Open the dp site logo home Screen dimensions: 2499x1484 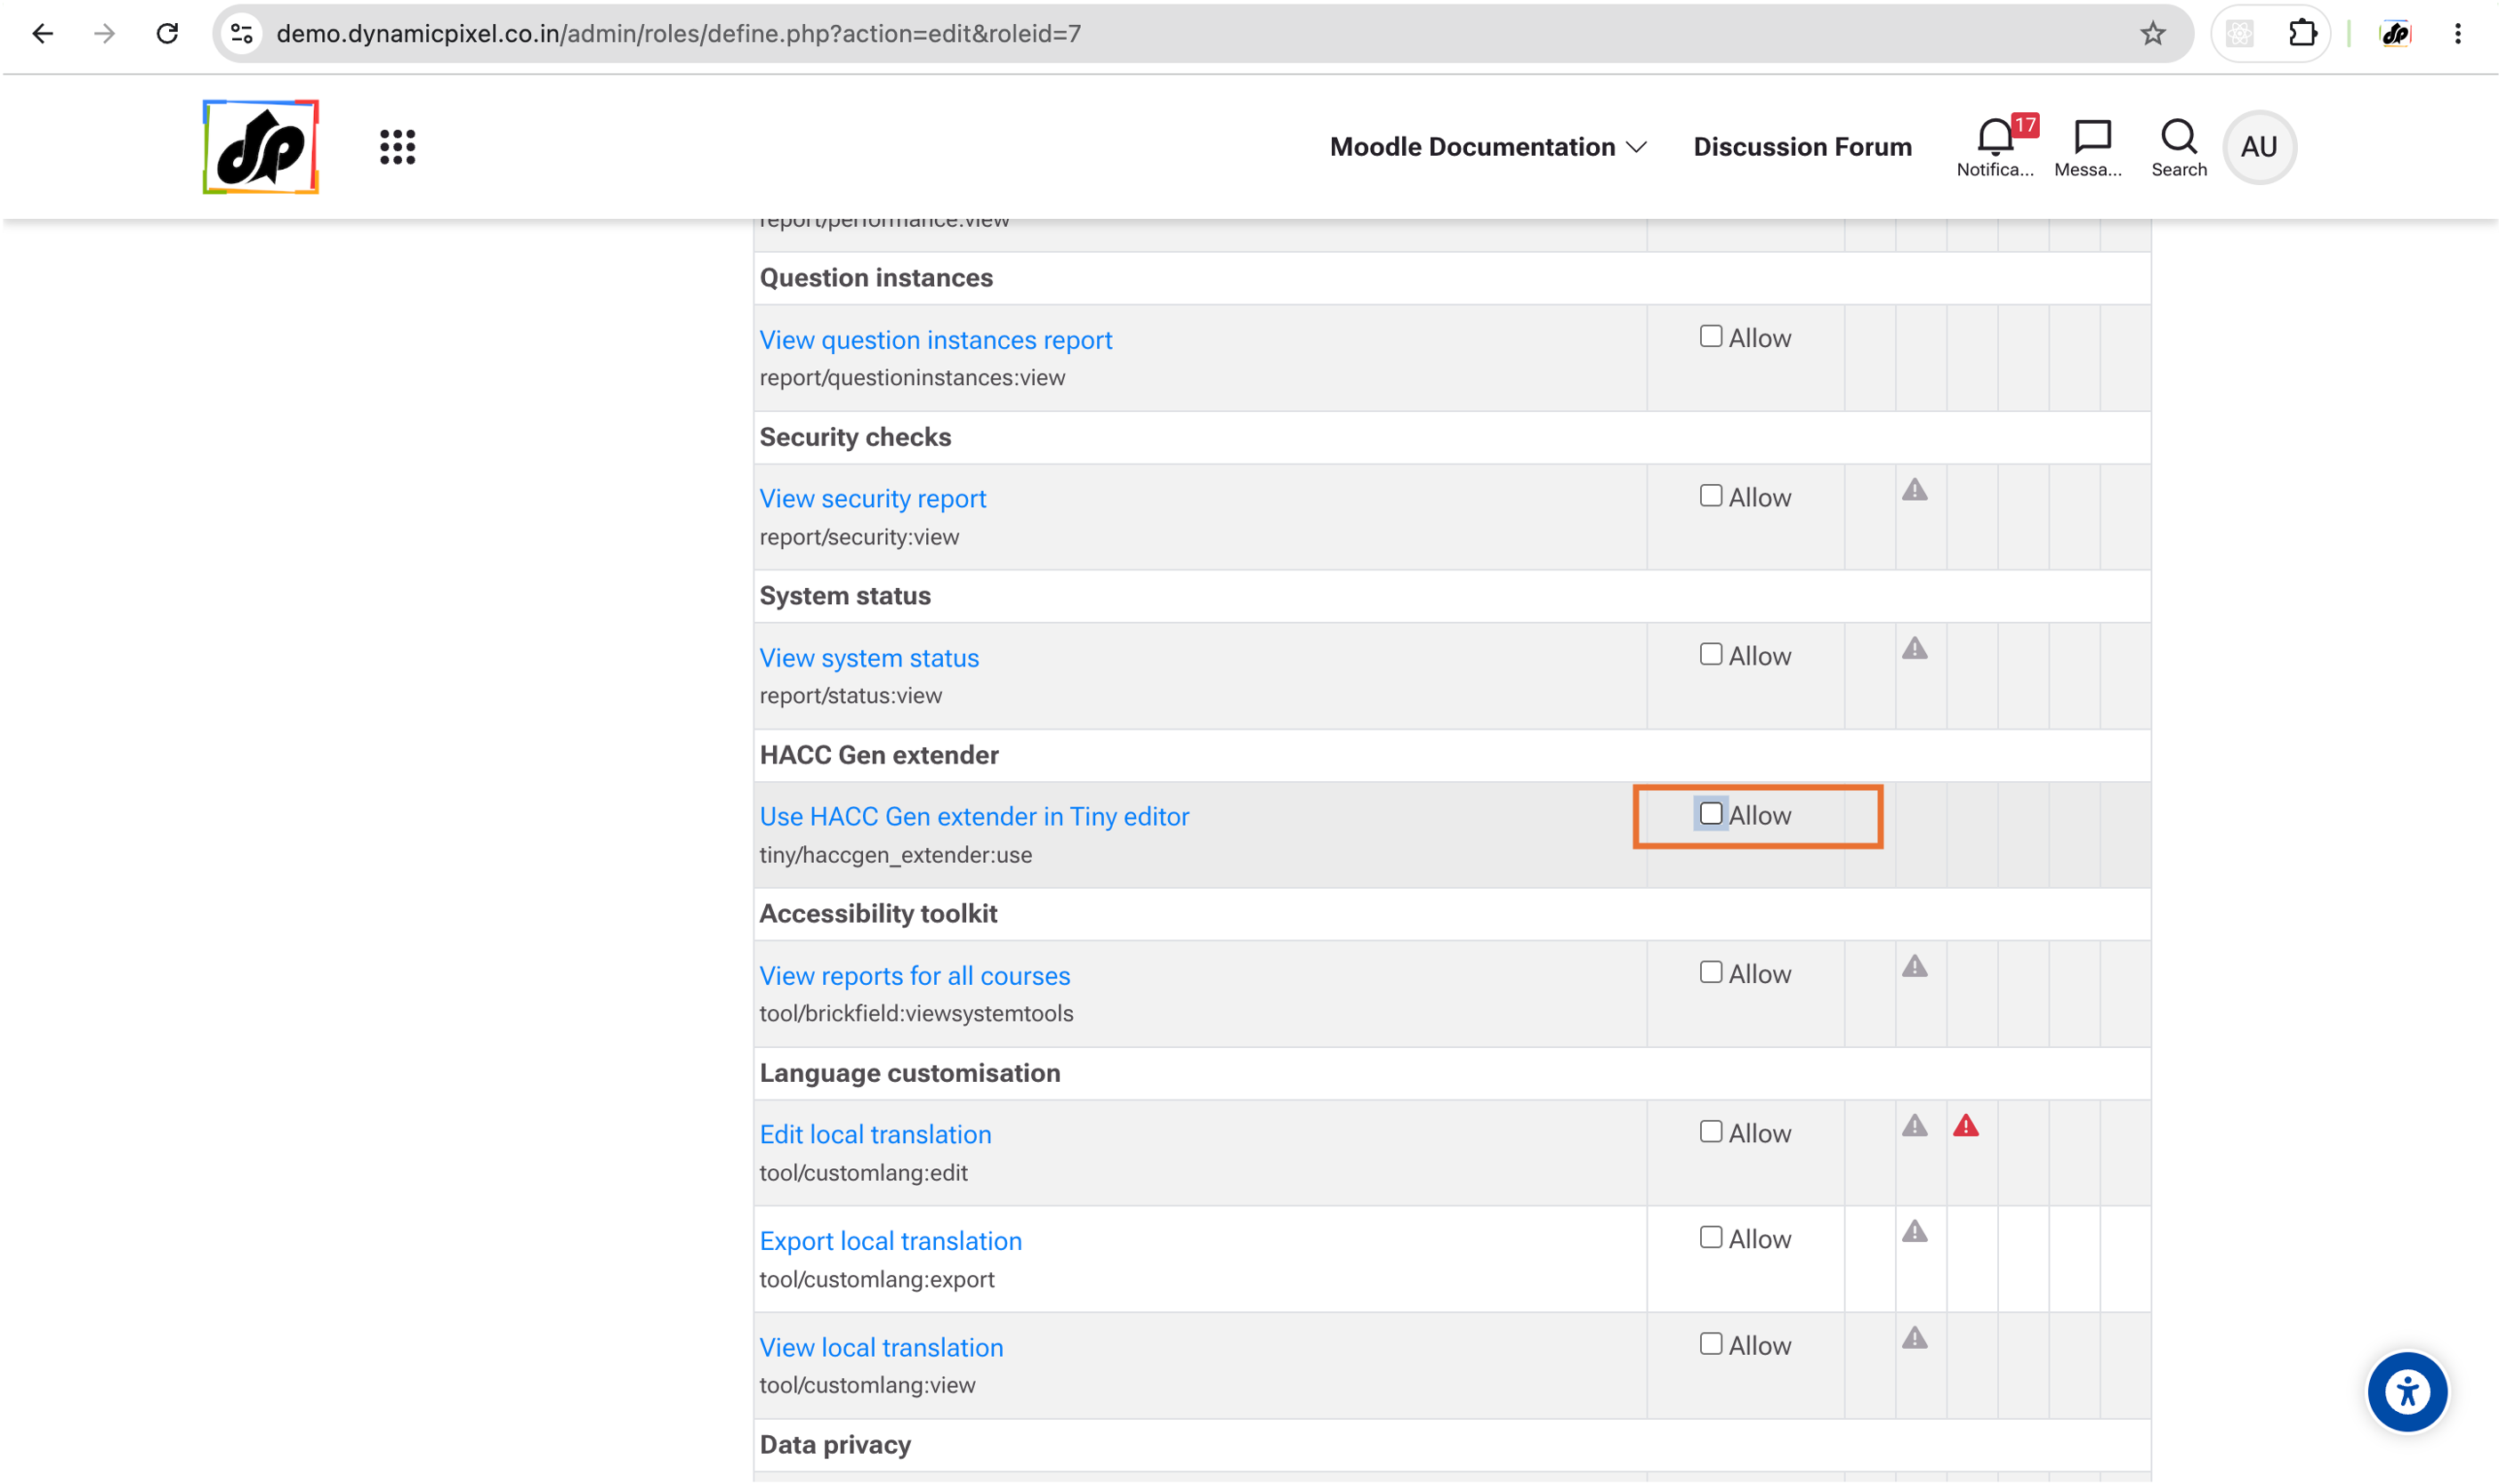pos(260,147)
